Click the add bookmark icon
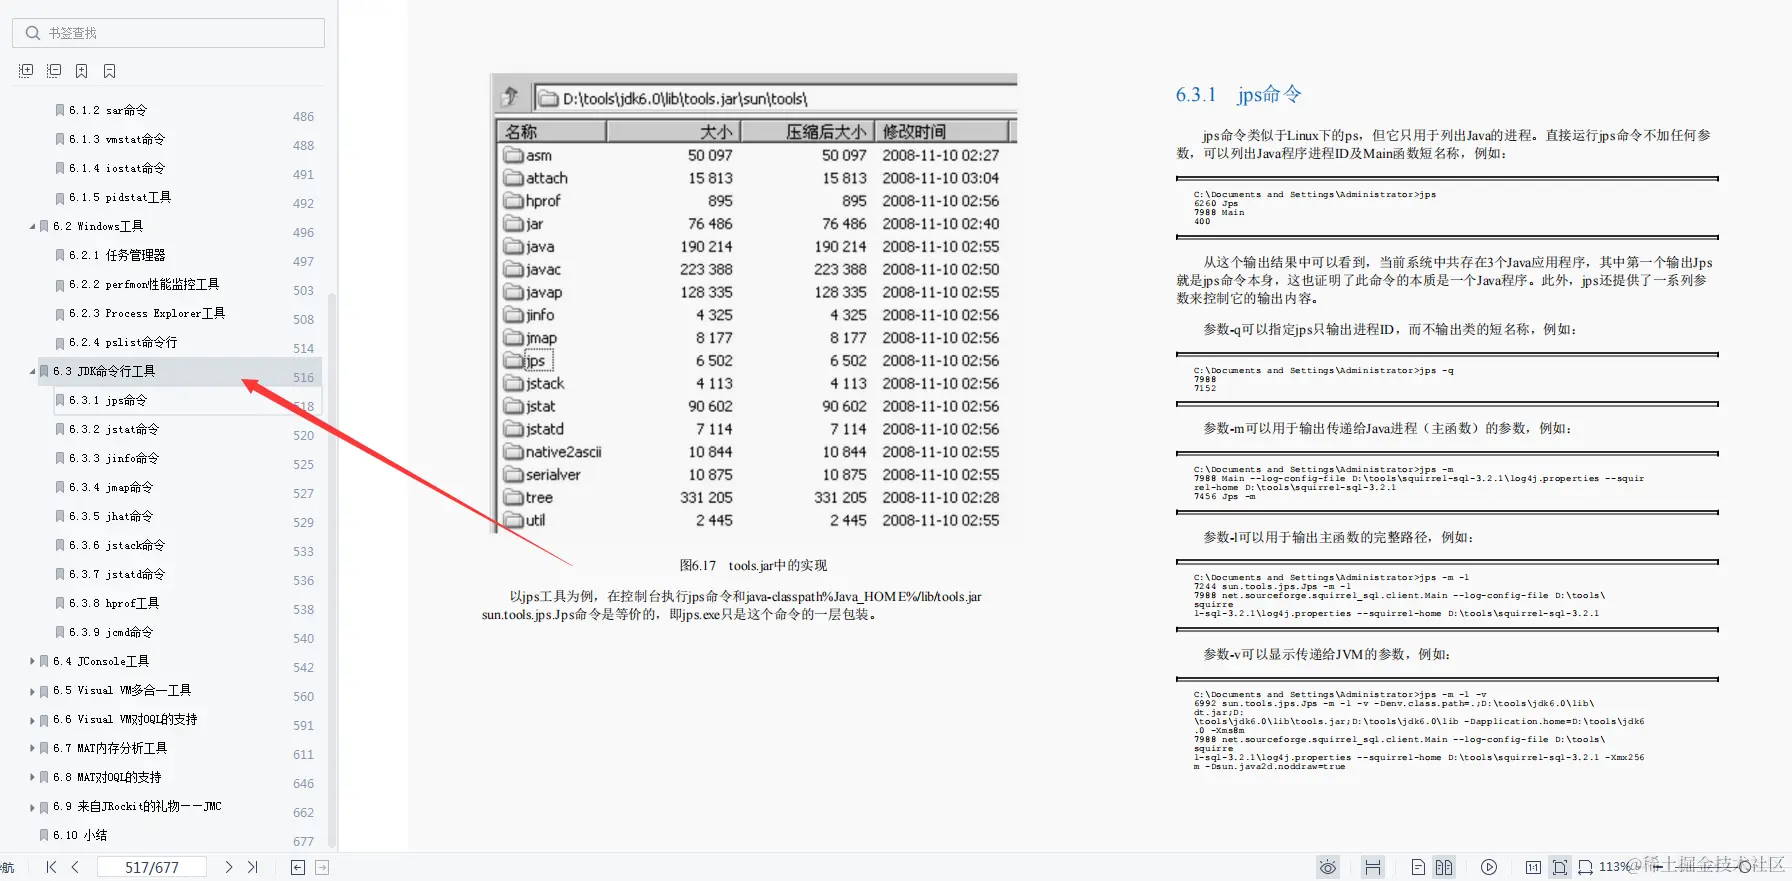The width and height of the screenshot is (1792, 881). tap(82, 71)
